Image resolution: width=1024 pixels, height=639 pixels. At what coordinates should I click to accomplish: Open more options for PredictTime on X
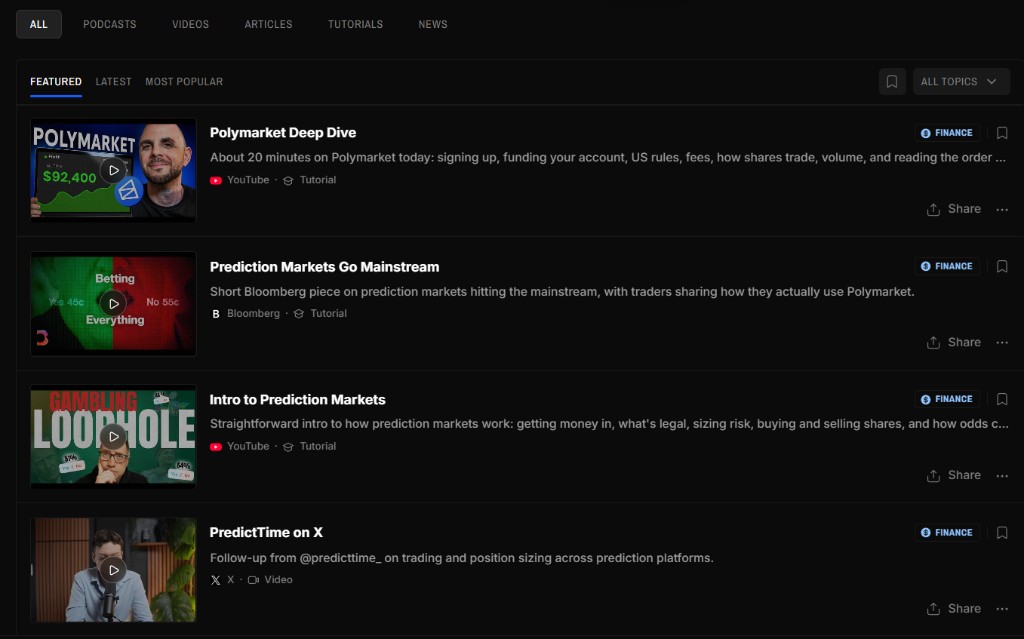click(x=1002, y=610)
